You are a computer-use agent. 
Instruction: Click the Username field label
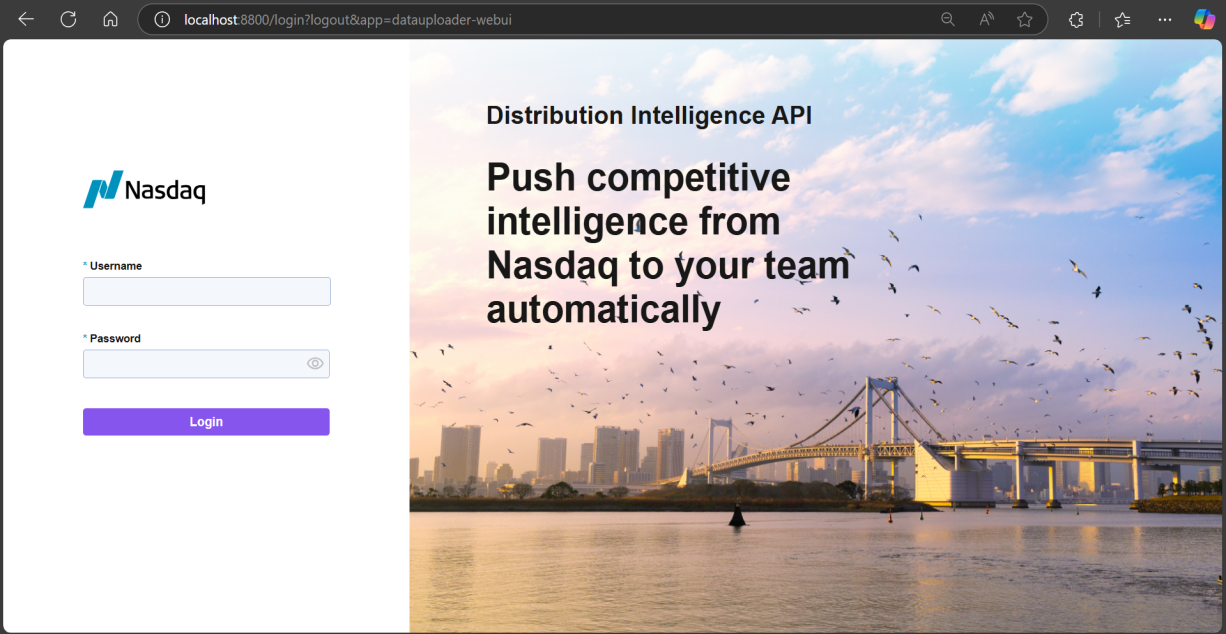tap(116, 266)
